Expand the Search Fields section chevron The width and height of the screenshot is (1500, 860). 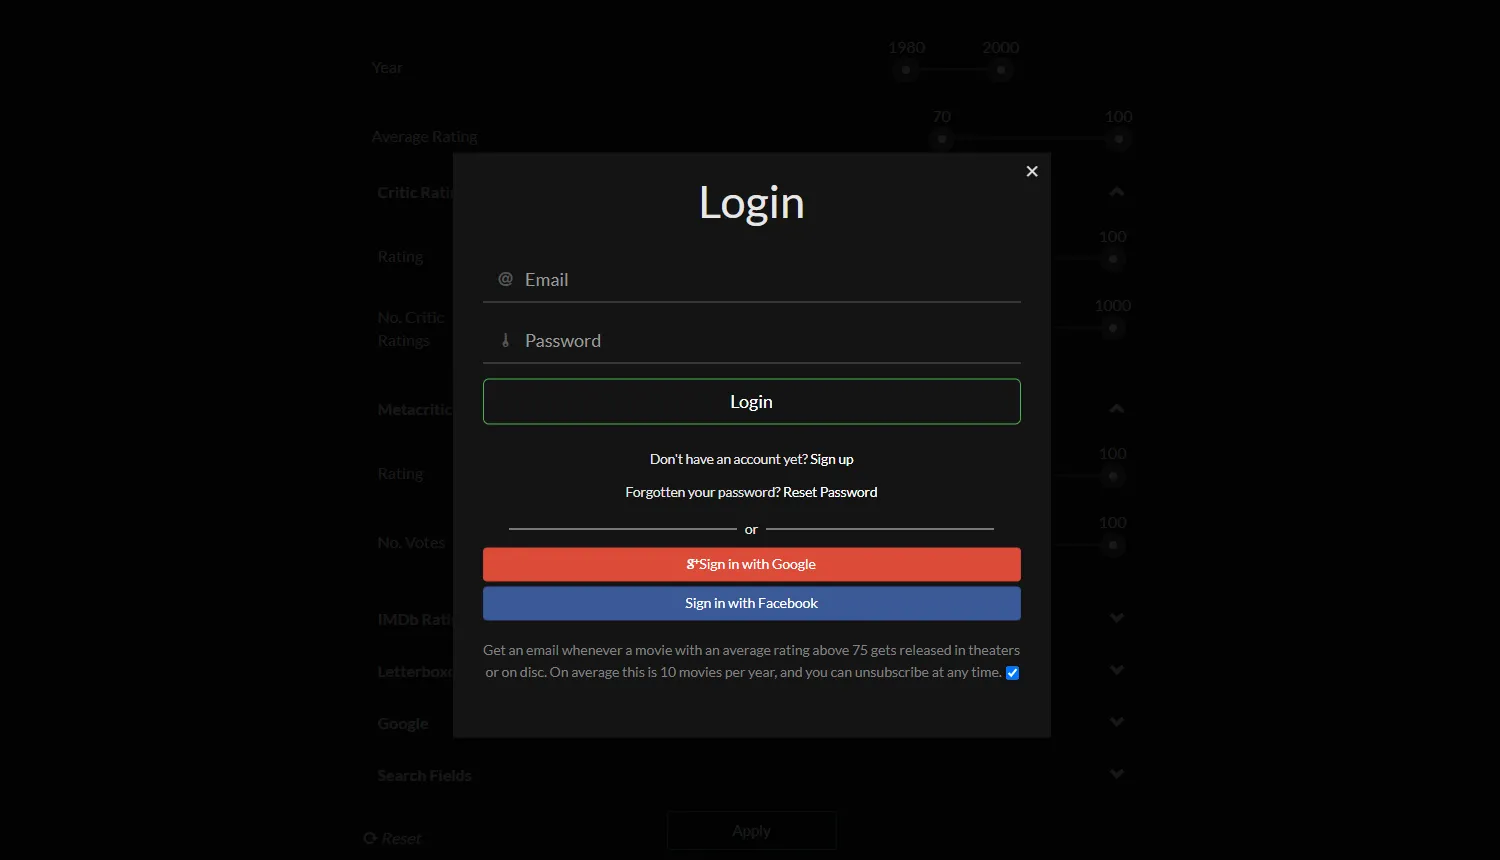click(x=1117, y=774)
